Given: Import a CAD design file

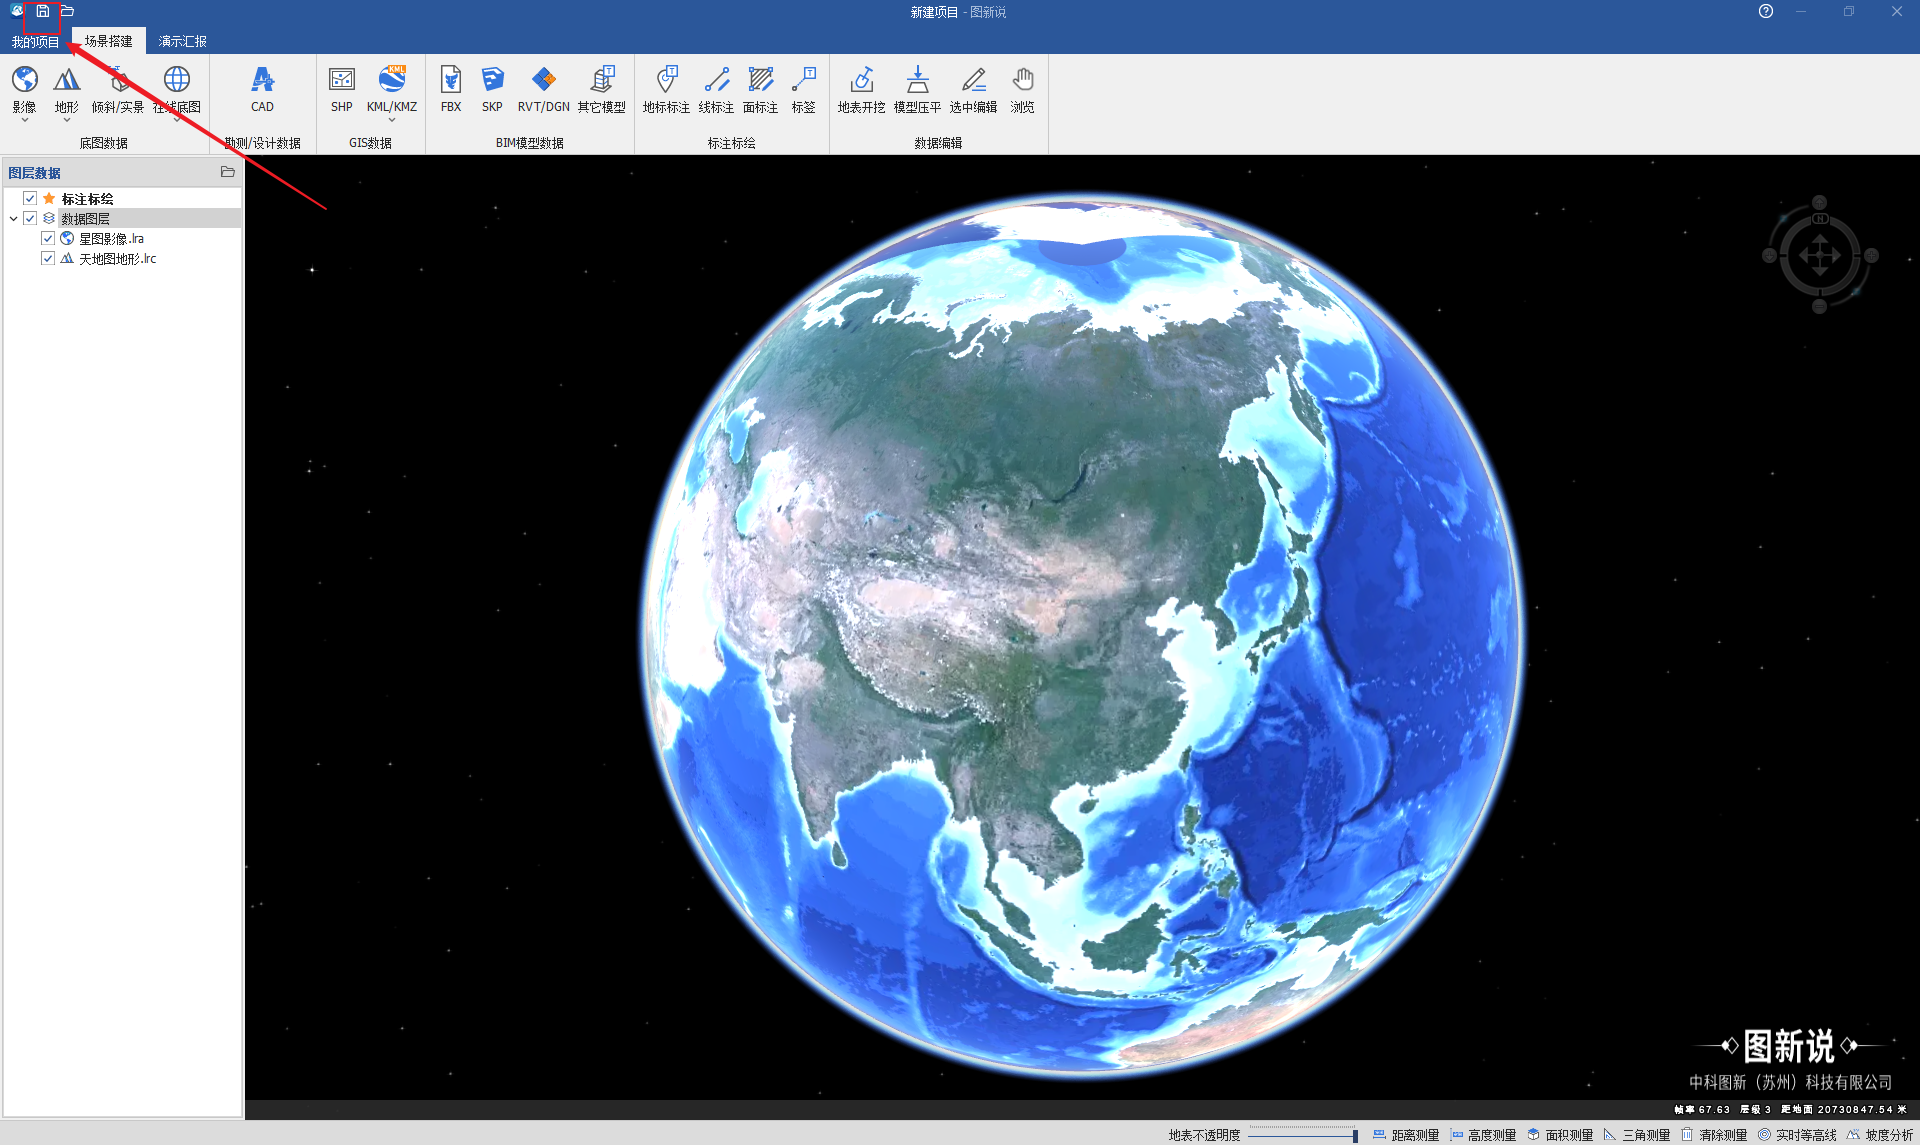Looking at the screenshot, I should click(262, 88).
